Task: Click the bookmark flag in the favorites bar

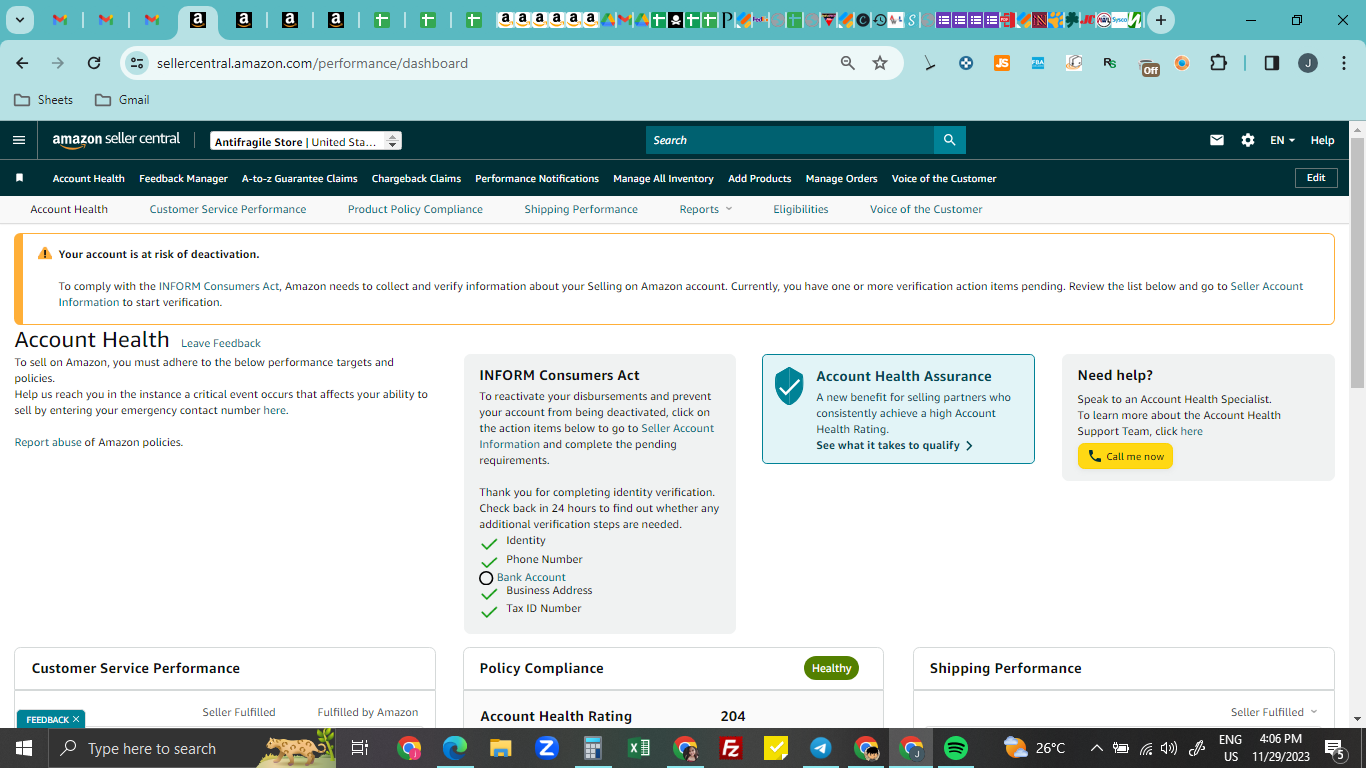Action: pos(19,178)
